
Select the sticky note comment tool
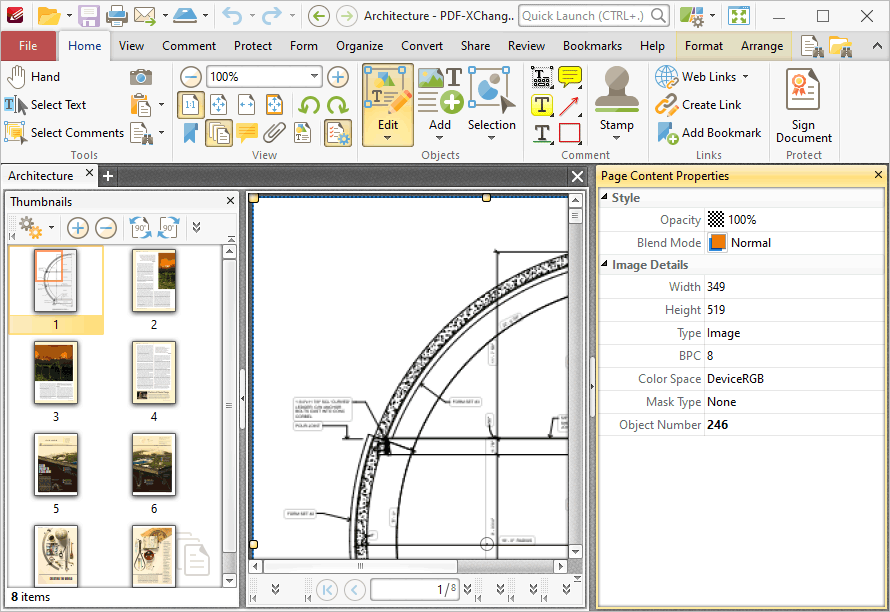570,77
